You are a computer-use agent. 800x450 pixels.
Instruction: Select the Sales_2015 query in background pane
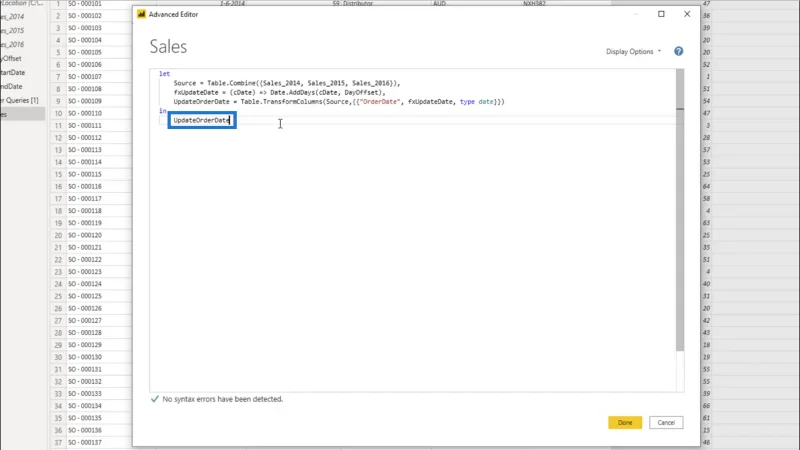[12, 30]
